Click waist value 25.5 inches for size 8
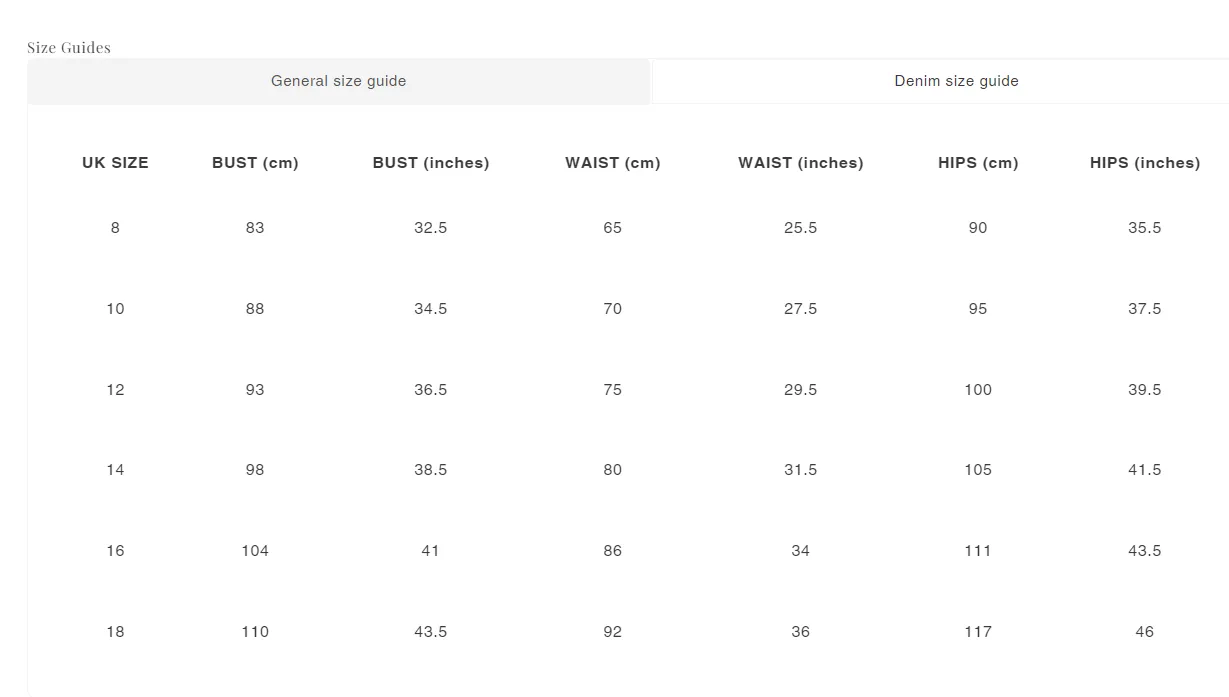The image size is (1229, 697). click(801, 228)
